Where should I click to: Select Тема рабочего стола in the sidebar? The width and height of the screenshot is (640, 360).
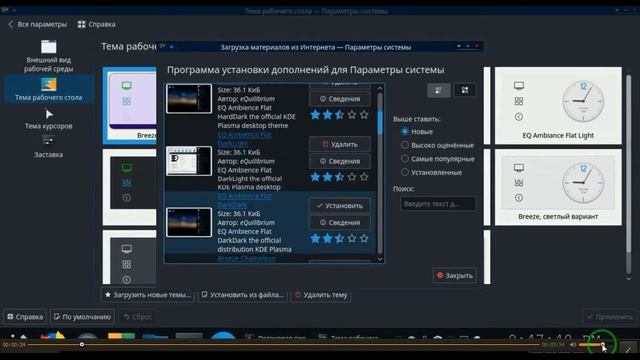[x=49, y=90]
